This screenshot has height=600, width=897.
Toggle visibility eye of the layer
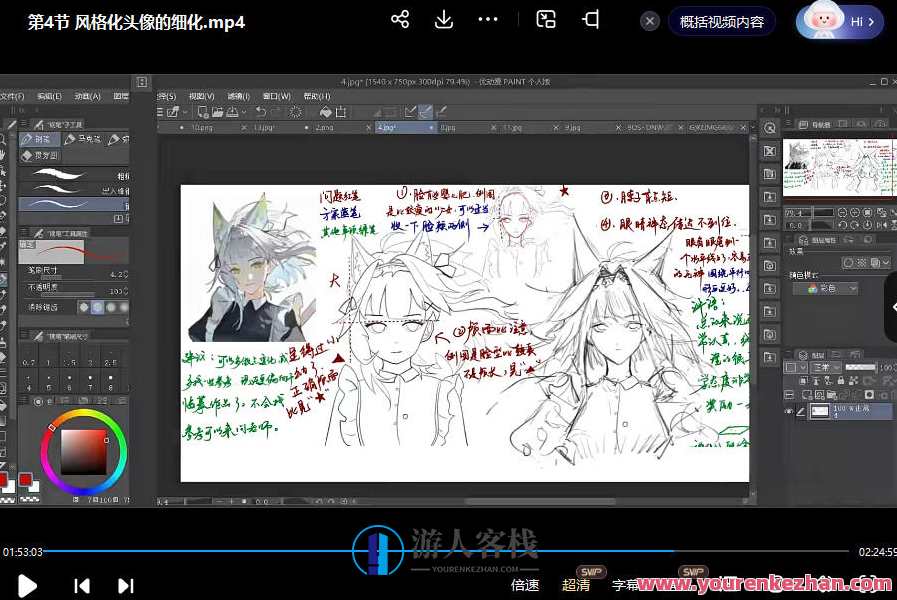[x=788, y=411]
